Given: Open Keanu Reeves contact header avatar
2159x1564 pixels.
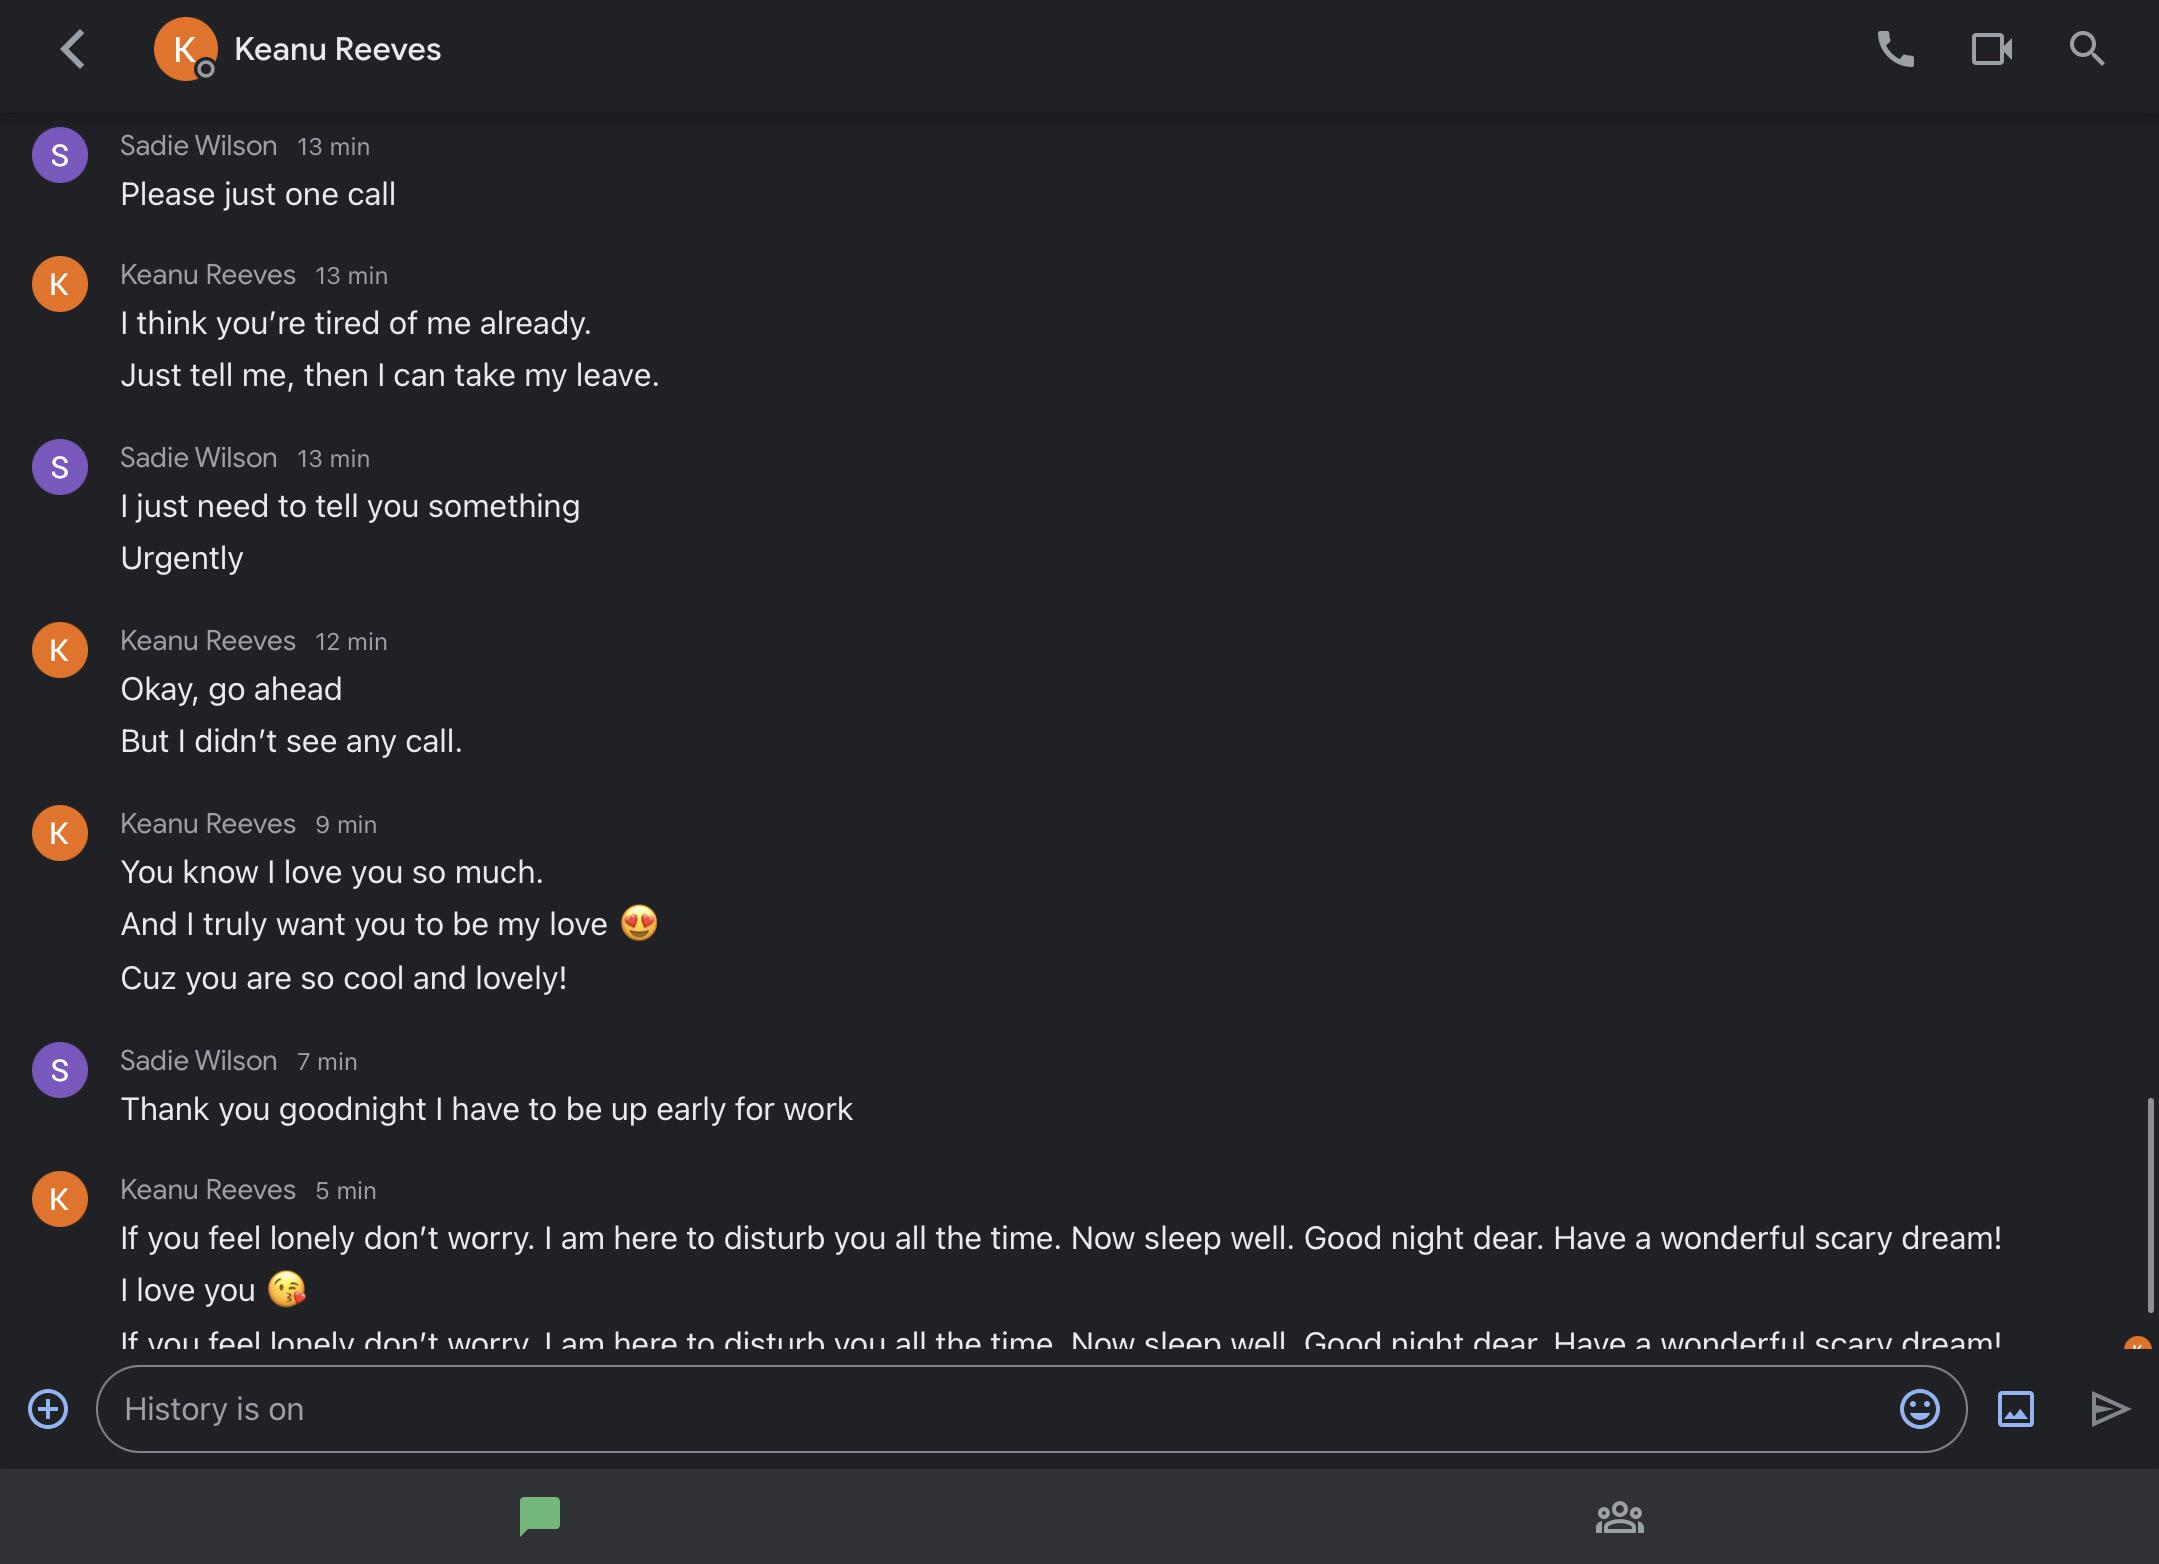Looking at the screenshot, I should coord(185,49).
